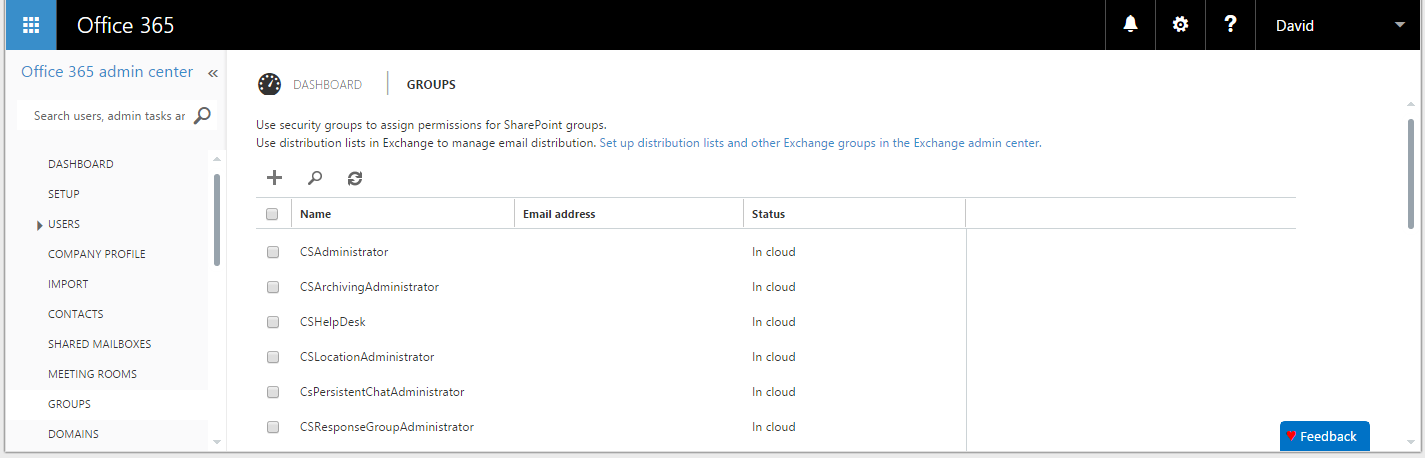Image resolution: width=1425 pixels, height=458 pixels.
Task: Check the CSLocationAdministrator row checkbox
Action: [272, 357]
